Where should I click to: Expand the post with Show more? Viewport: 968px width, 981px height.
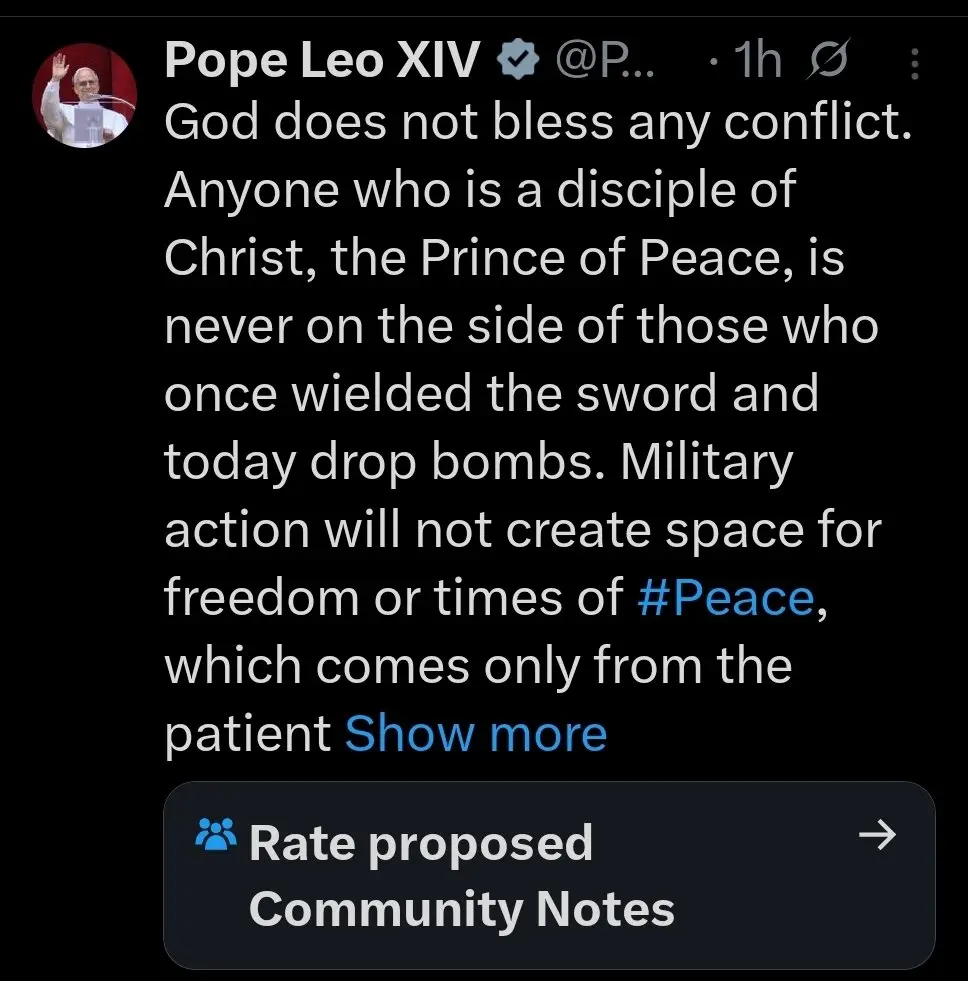(476, 733)
